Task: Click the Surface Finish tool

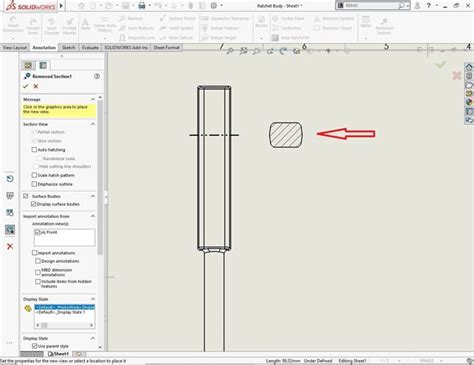Action: tap(177, 19)
